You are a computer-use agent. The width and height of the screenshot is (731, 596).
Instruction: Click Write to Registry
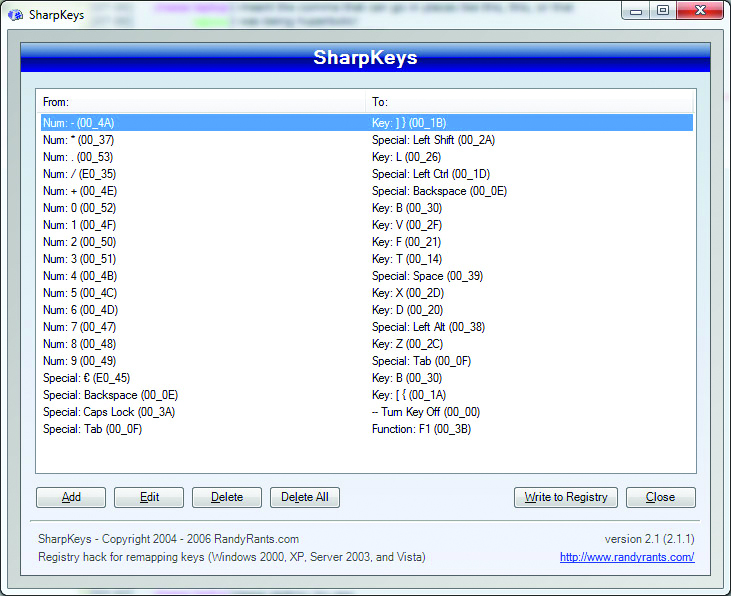pos(565,497)
